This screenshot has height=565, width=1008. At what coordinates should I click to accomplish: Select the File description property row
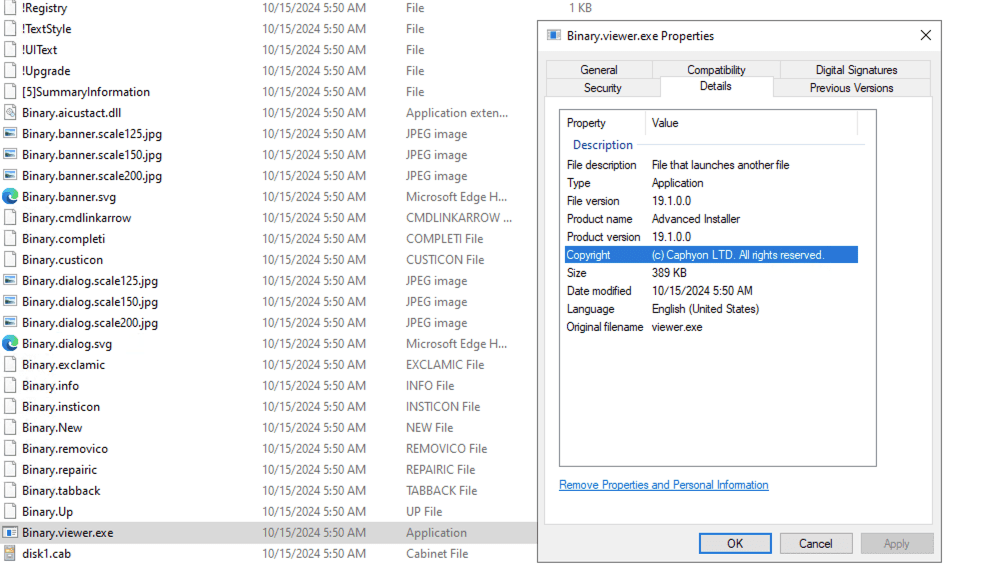[711, 165]
